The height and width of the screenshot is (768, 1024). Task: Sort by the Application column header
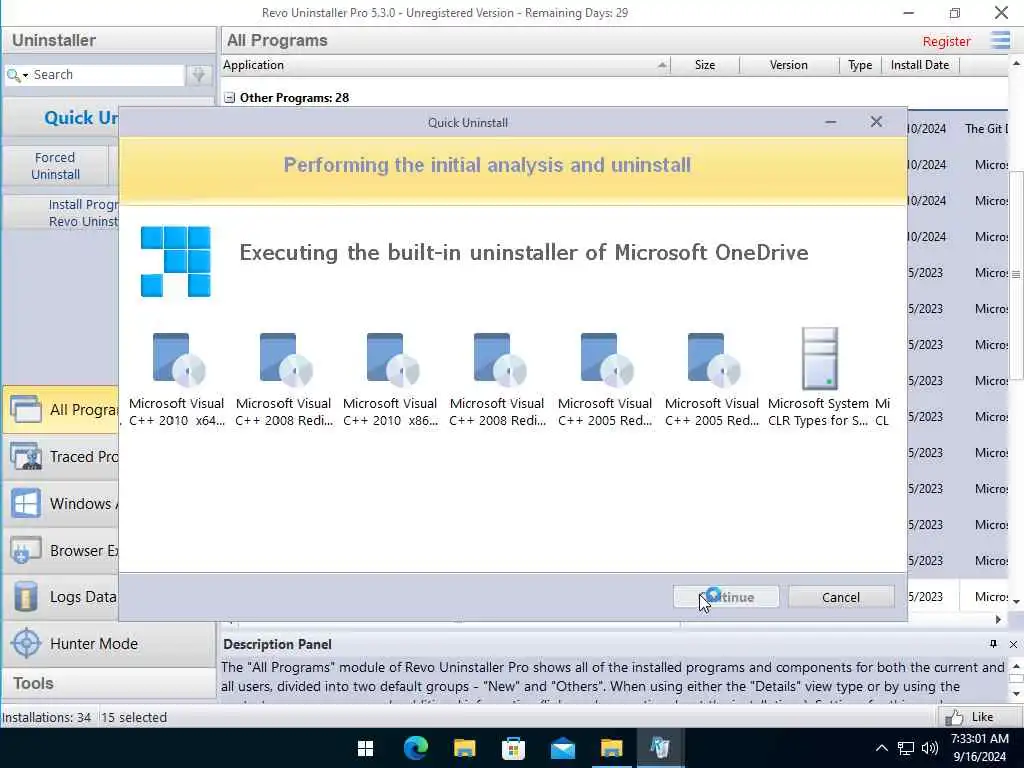[x=445, y=65]
